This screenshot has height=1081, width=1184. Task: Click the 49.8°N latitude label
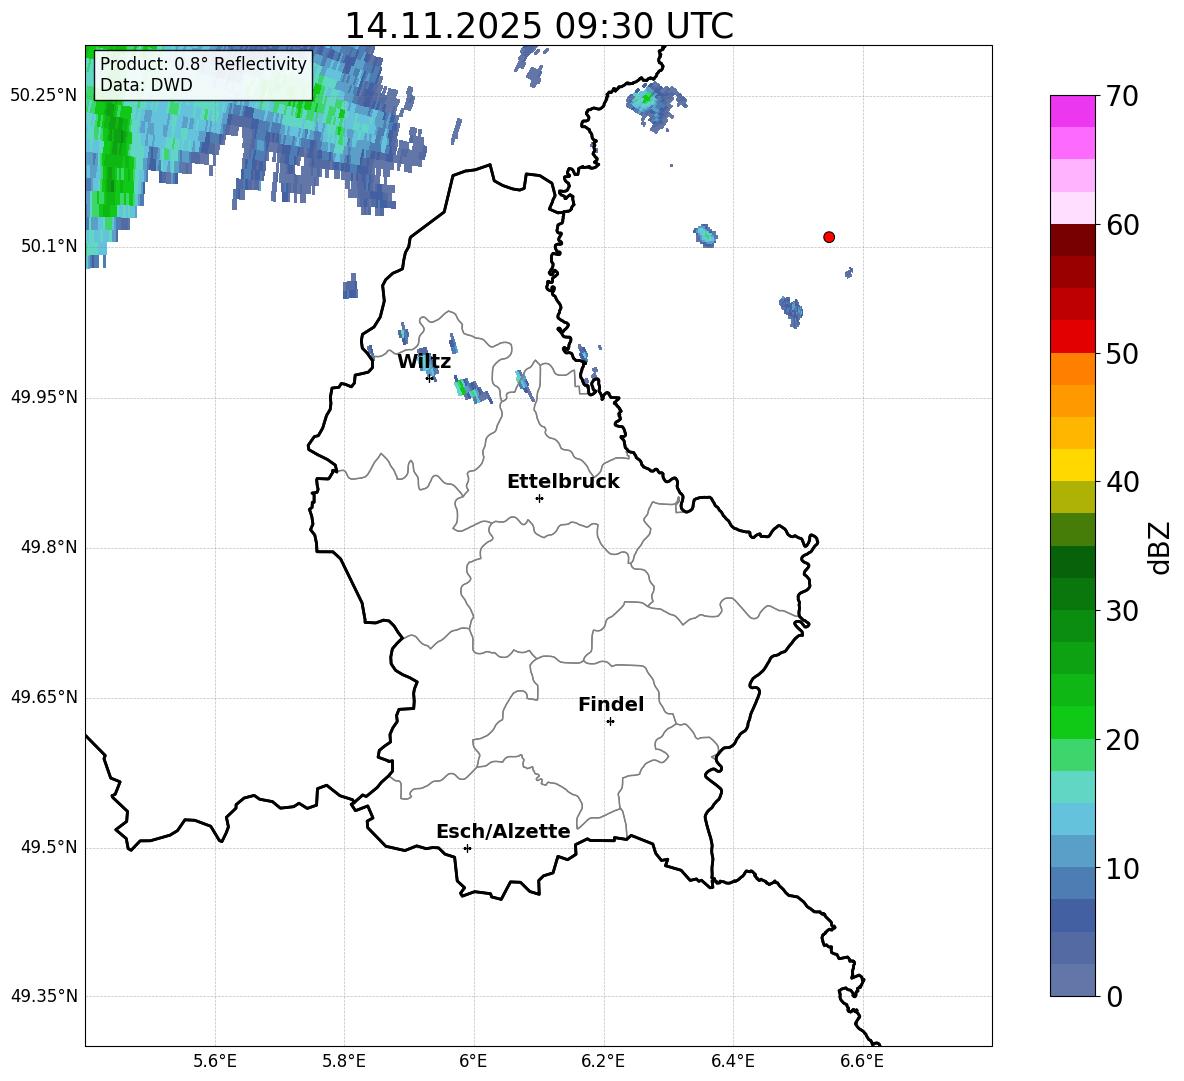click(49, 547)
